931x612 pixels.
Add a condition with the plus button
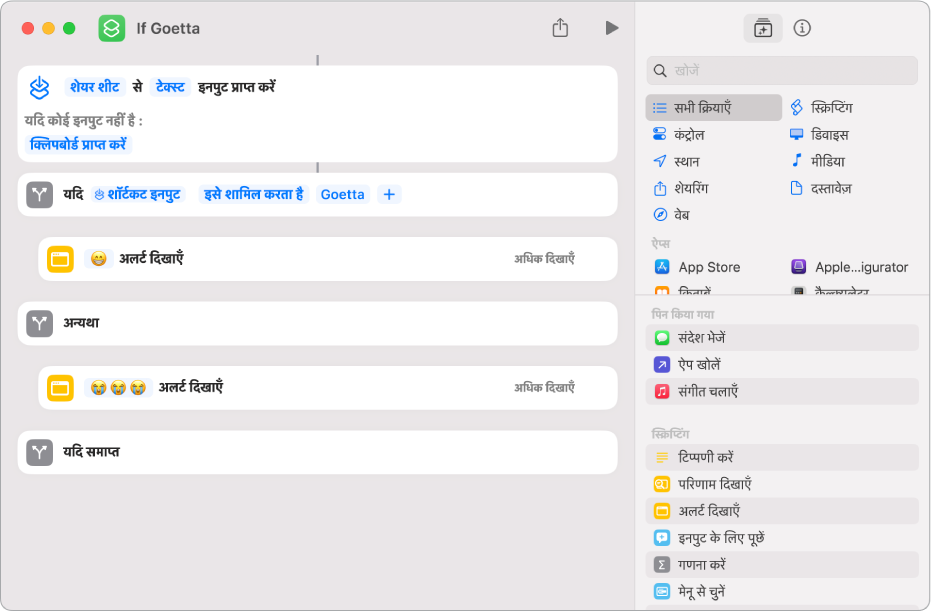tap(389, 194)
